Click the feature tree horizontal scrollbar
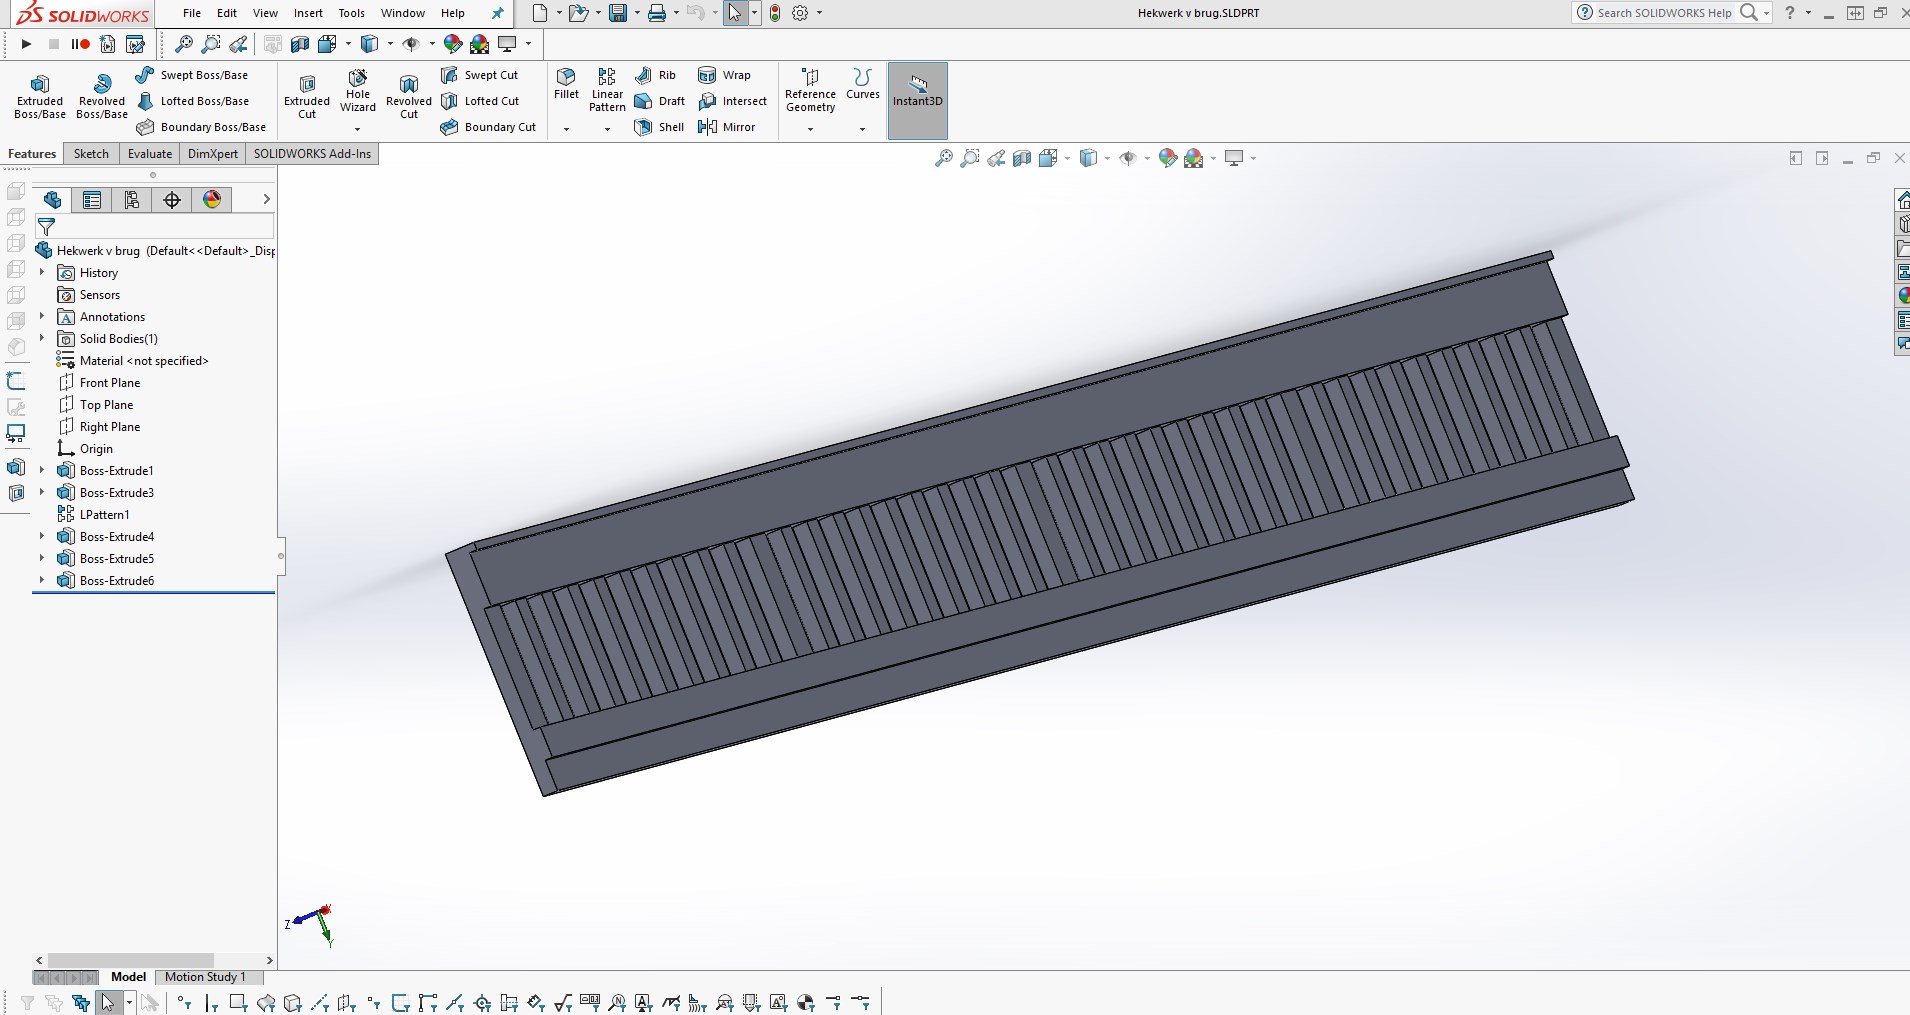This screenshot has height=1015, width=1910. [131, 960]
